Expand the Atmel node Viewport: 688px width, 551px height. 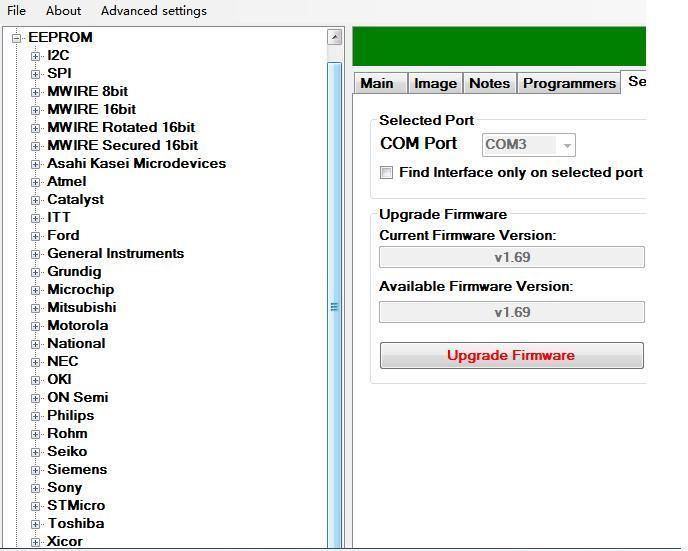[36, 182]
